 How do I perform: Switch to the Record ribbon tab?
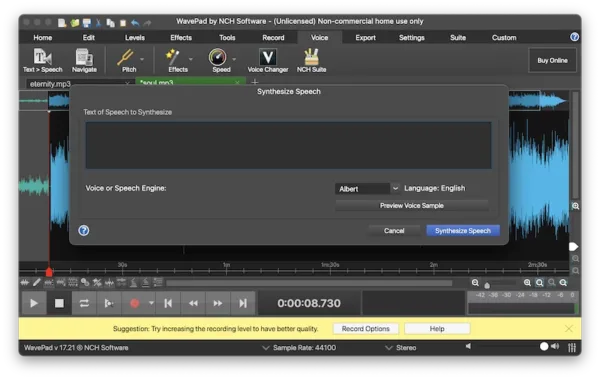[x=273, y=38]
